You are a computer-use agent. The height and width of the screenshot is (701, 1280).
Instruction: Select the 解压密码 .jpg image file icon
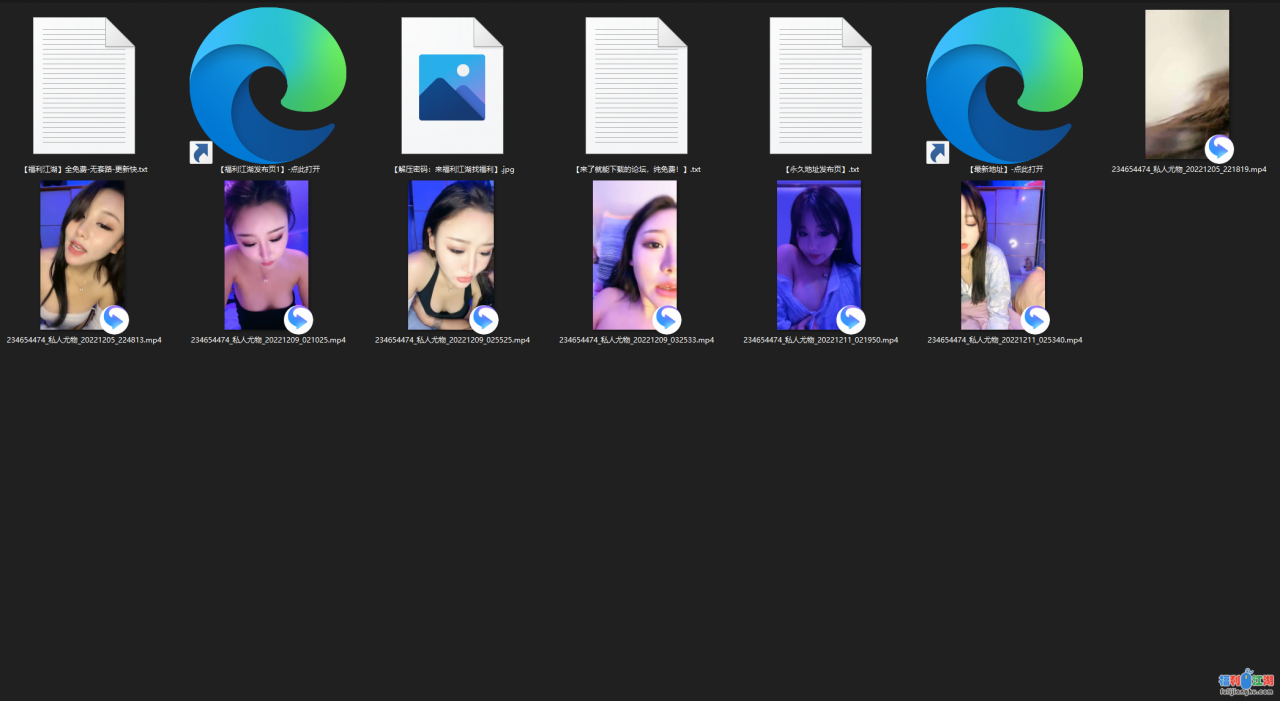click(452, 86)
